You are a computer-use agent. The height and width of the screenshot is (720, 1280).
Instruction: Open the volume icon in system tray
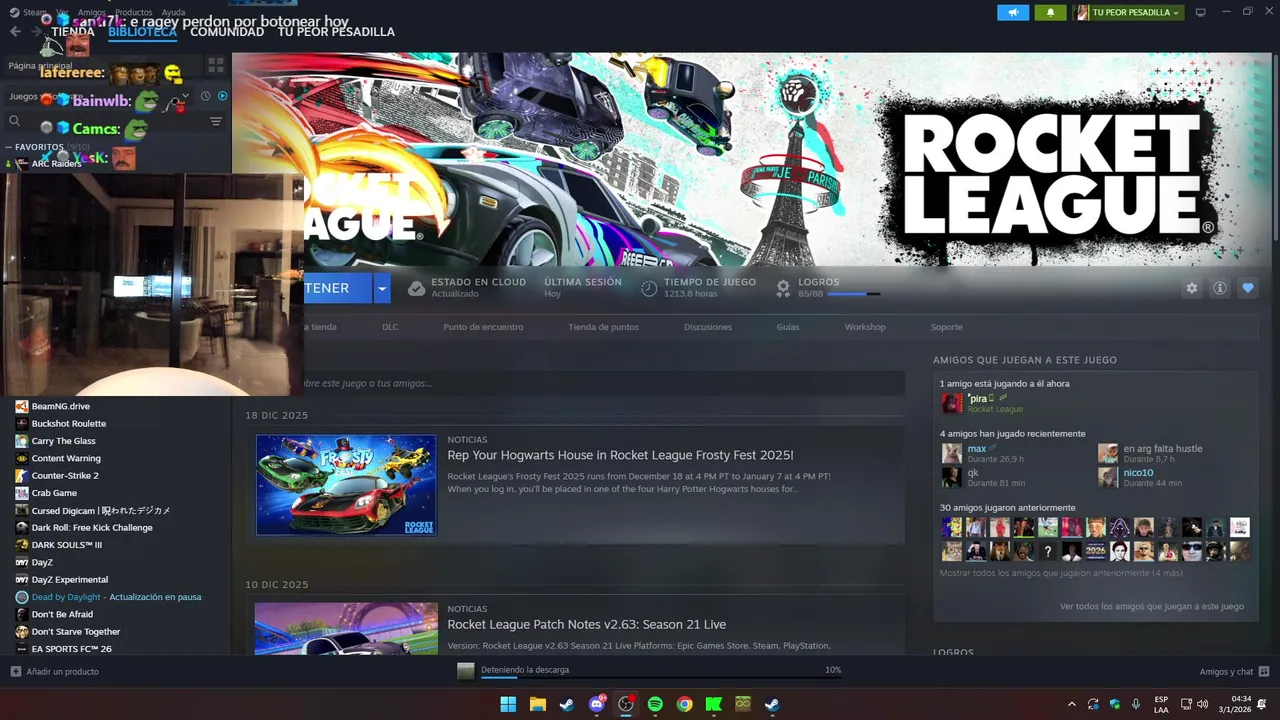[1202, 704]
